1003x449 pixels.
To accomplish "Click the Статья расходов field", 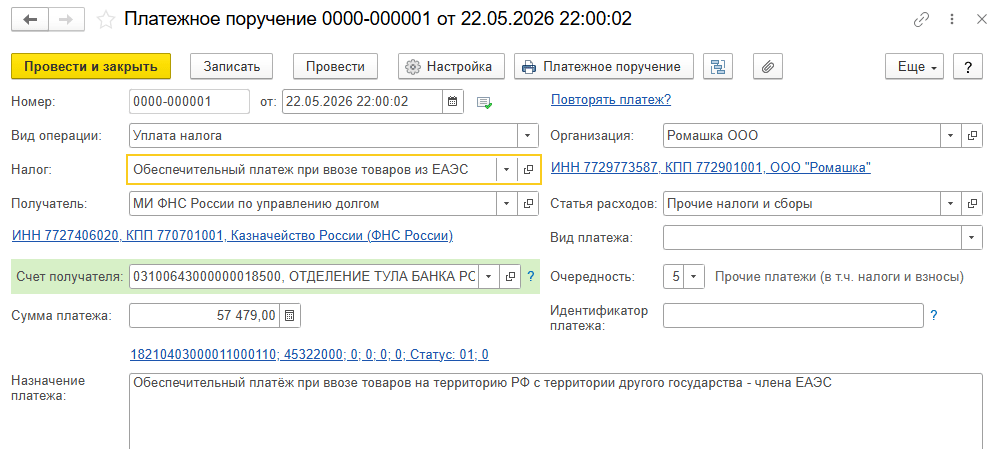I will pos(802,204).
